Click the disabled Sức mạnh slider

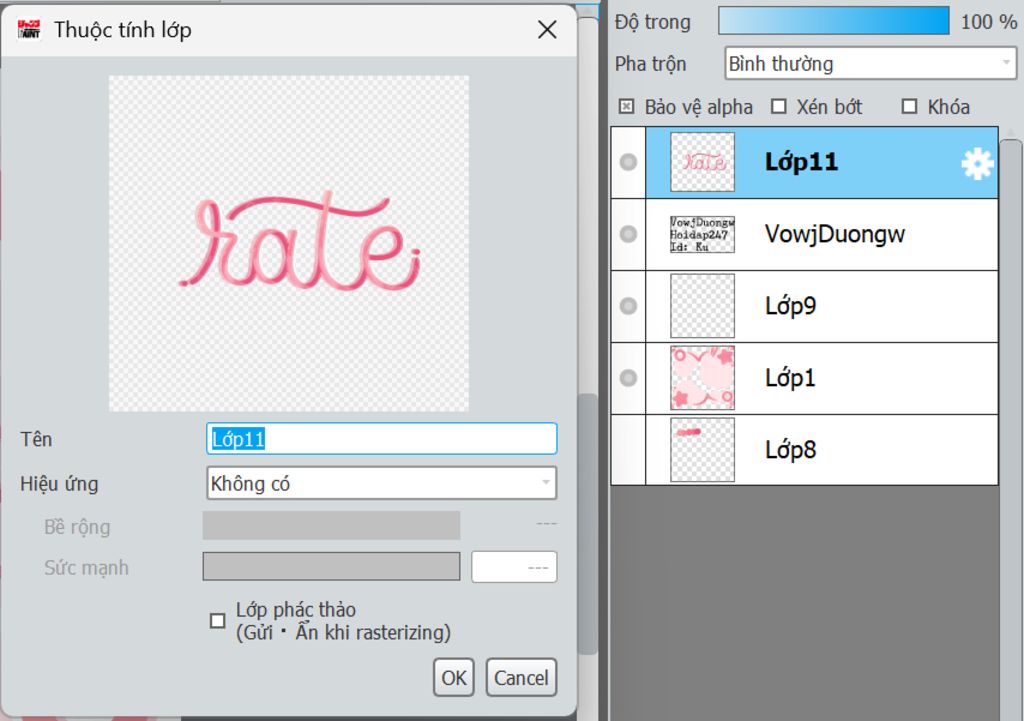(x=331, y=566)
